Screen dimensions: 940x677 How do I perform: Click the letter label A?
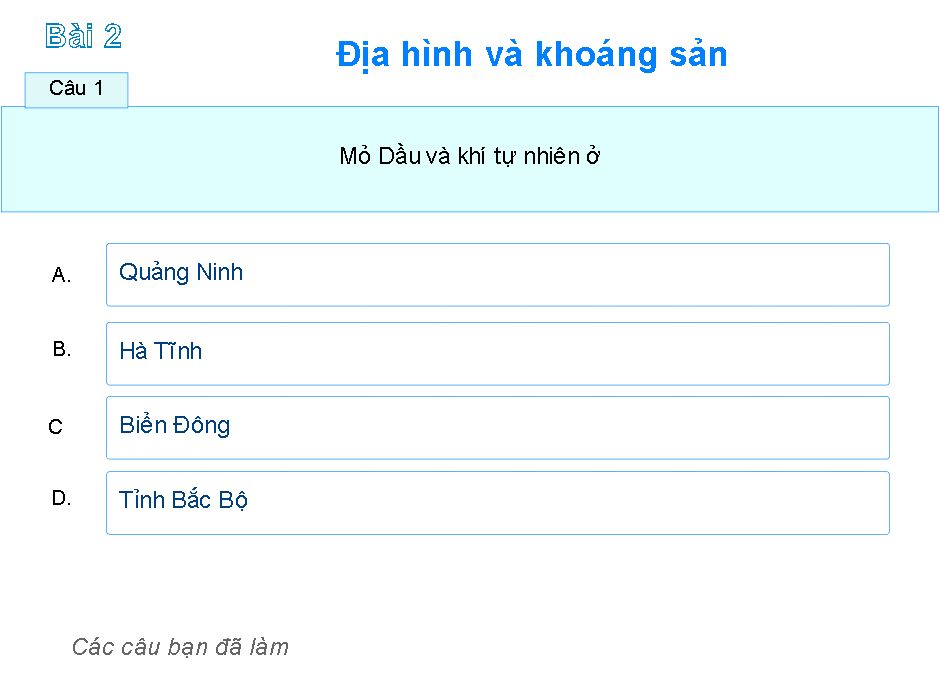(61, 275)
